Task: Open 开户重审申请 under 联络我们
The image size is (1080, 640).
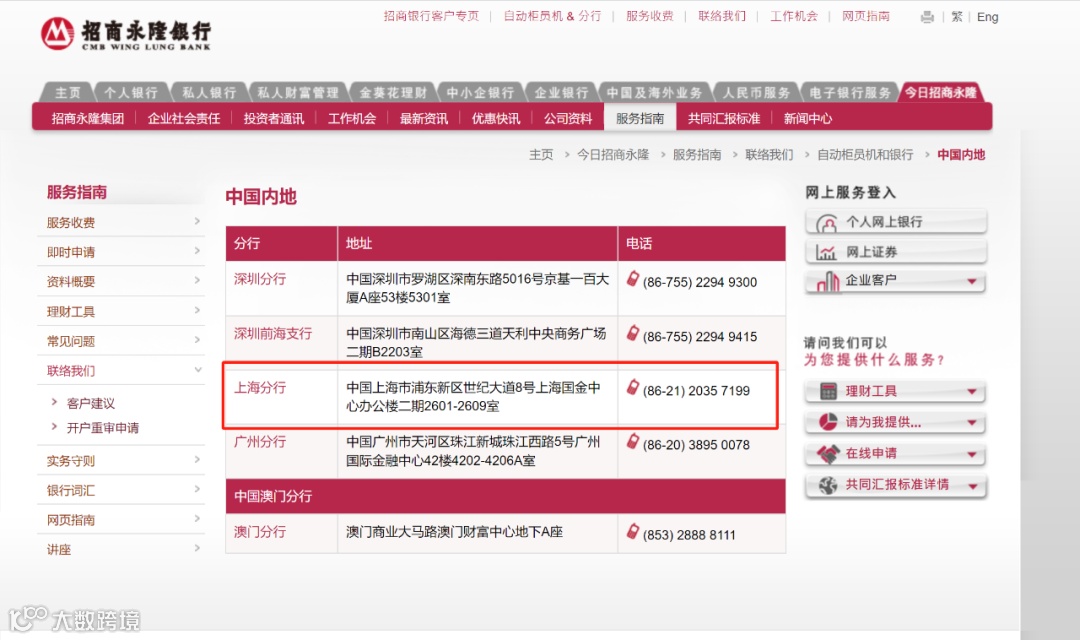Action: tap(103, 428)
